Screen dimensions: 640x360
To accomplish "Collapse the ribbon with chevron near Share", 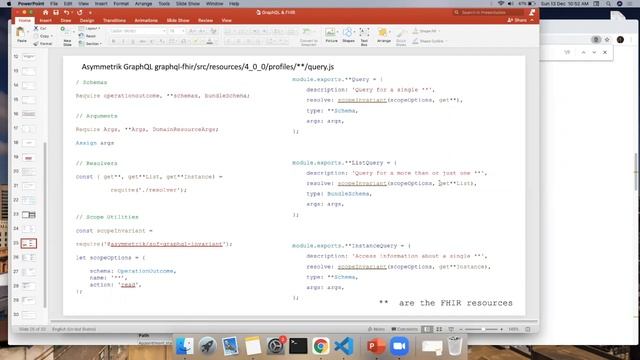I will coord(532,20).
